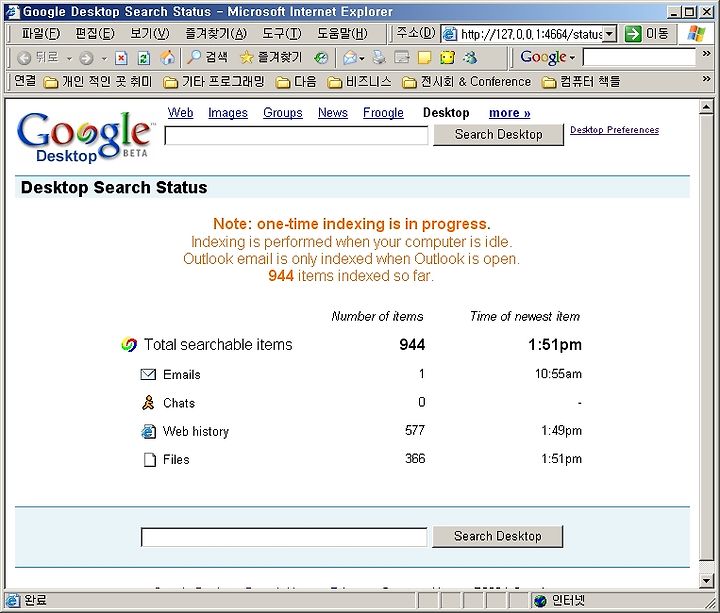
Task: Click the yellow note toolbar icon
Action: click(x=424, y=57)
